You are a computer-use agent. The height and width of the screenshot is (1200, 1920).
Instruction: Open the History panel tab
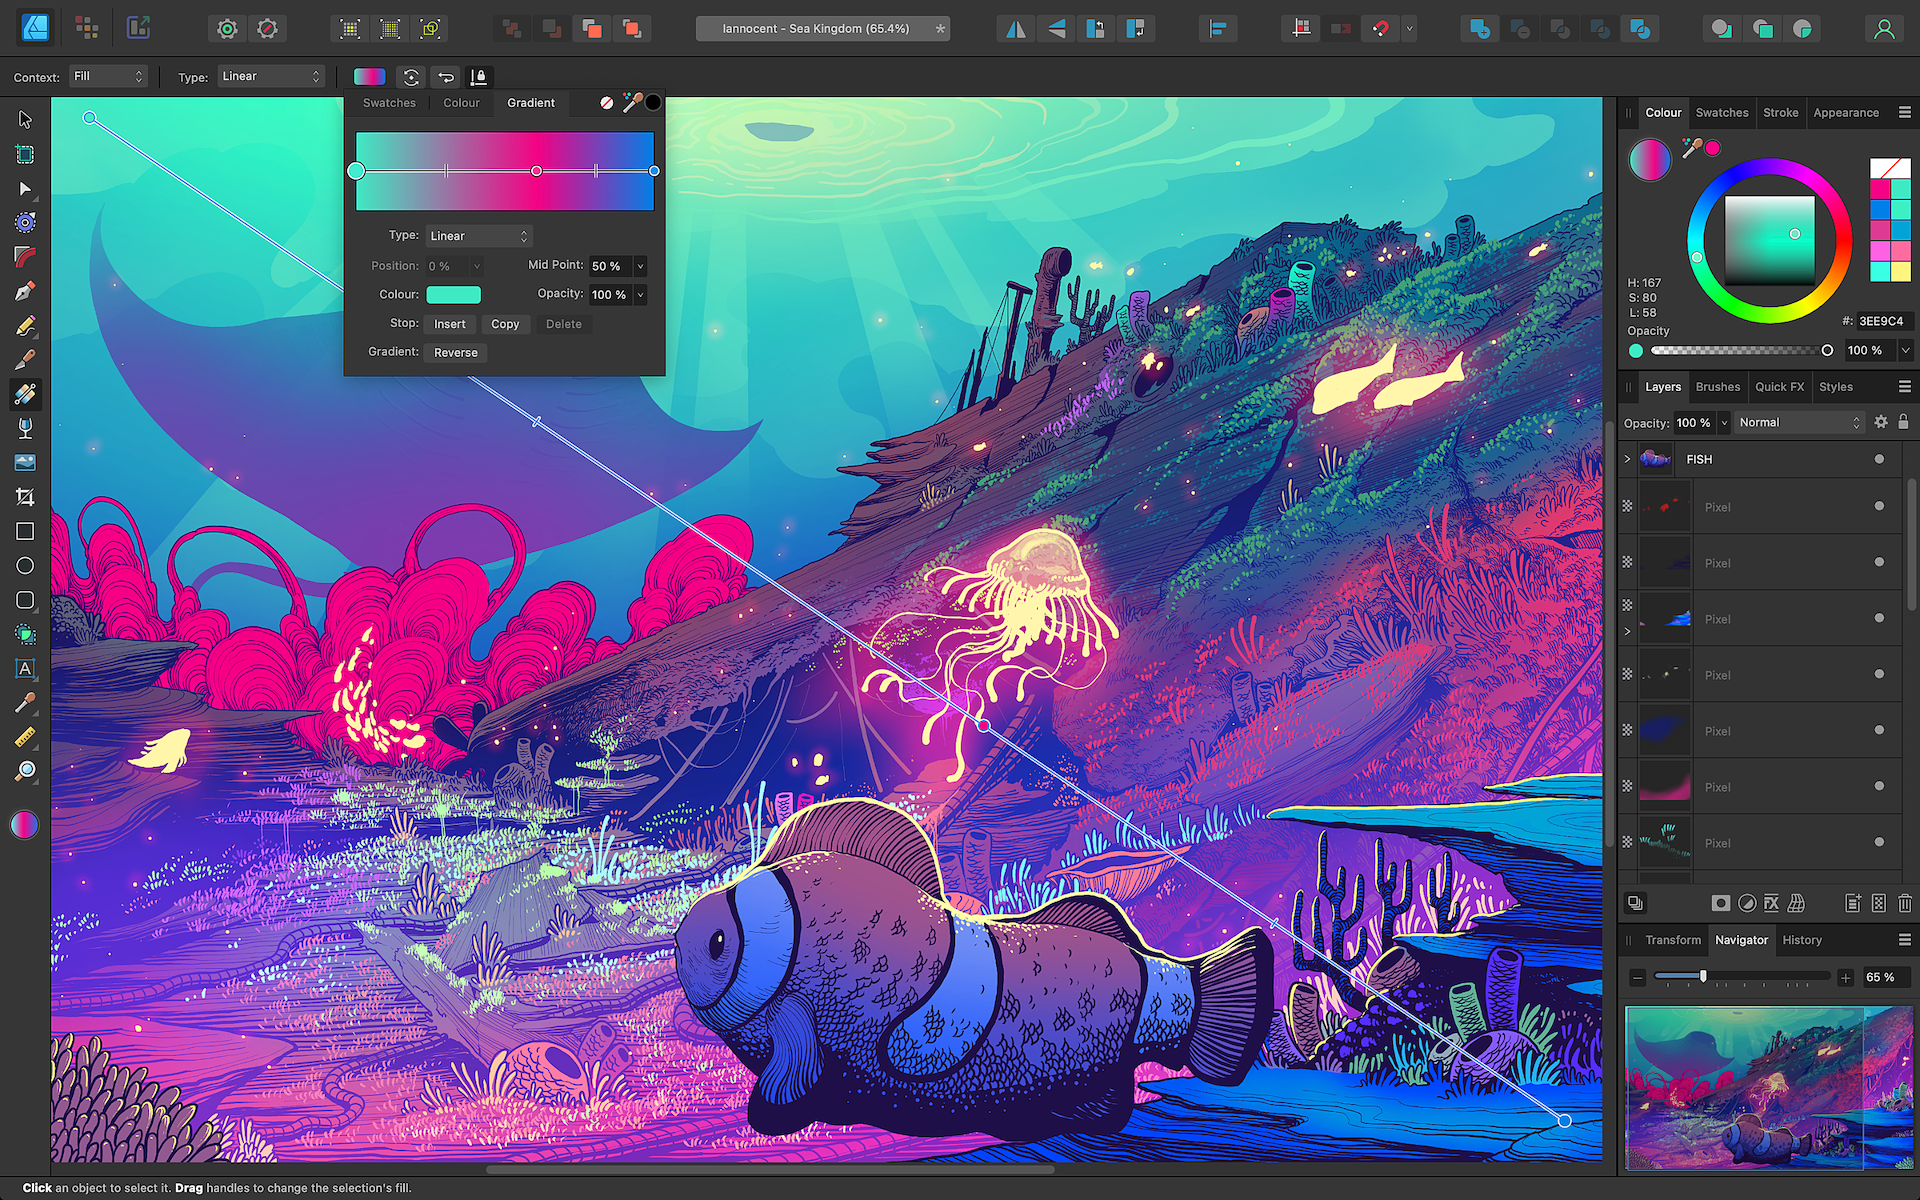click(1802, 940)
